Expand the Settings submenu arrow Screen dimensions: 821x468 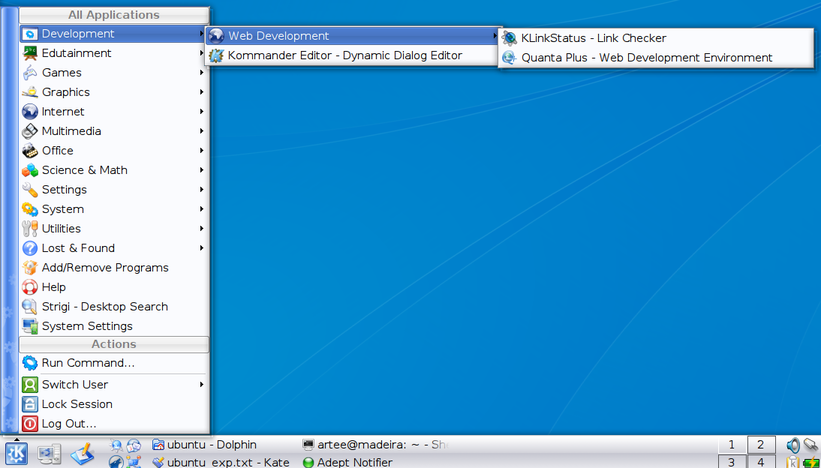coord(202,190)
